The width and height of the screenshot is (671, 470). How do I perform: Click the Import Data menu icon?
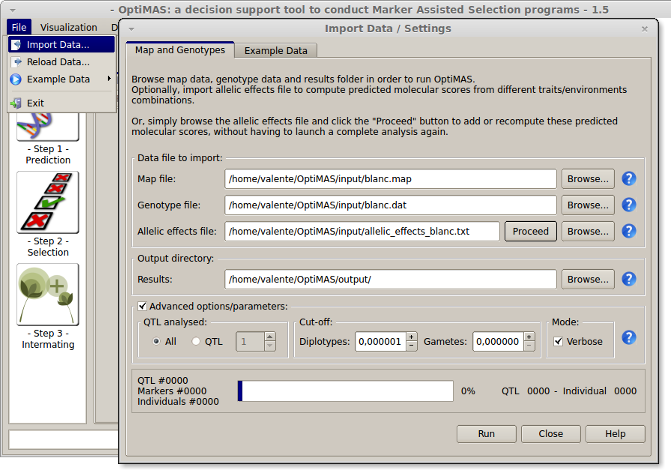pos(16,45)
